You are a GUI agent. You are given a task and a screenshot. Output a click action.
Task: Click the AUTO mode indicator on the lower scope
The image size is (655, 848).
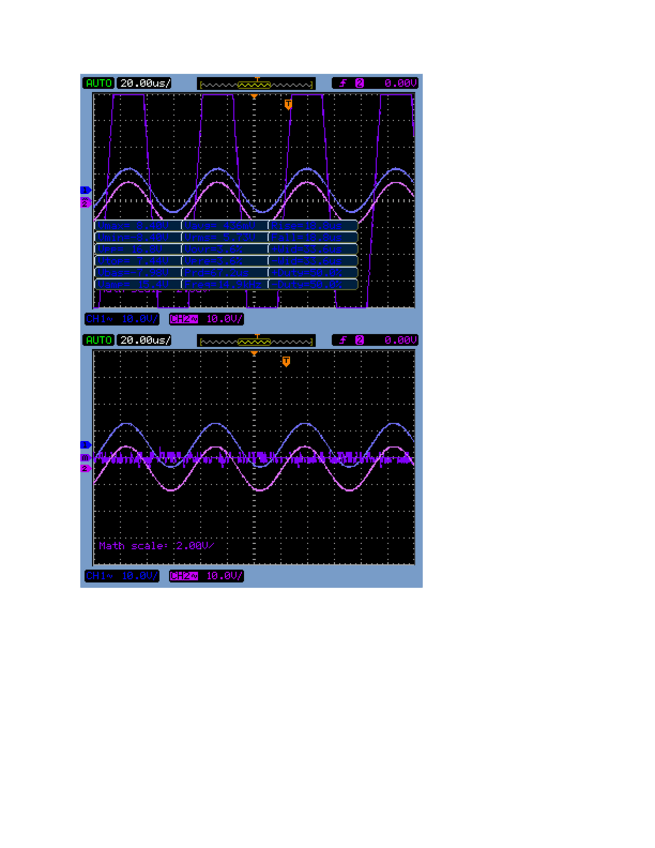click(98, 340)
